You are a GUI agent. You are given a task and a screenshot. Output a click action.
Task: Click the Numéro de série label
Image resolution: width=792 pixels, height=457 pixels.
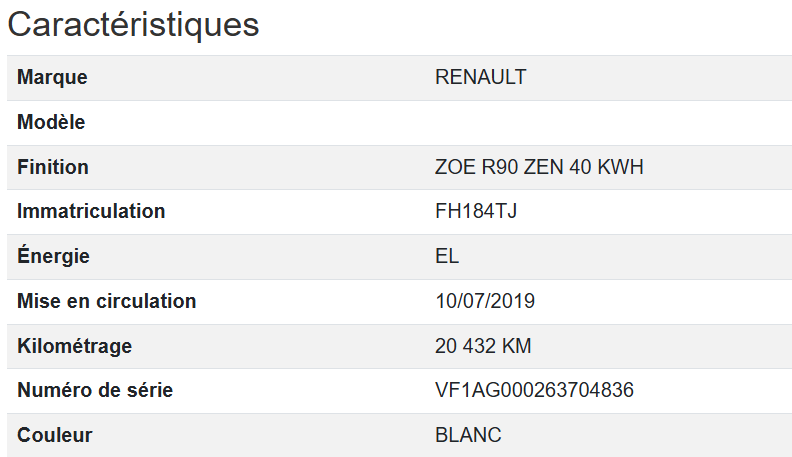pos(95,391)
